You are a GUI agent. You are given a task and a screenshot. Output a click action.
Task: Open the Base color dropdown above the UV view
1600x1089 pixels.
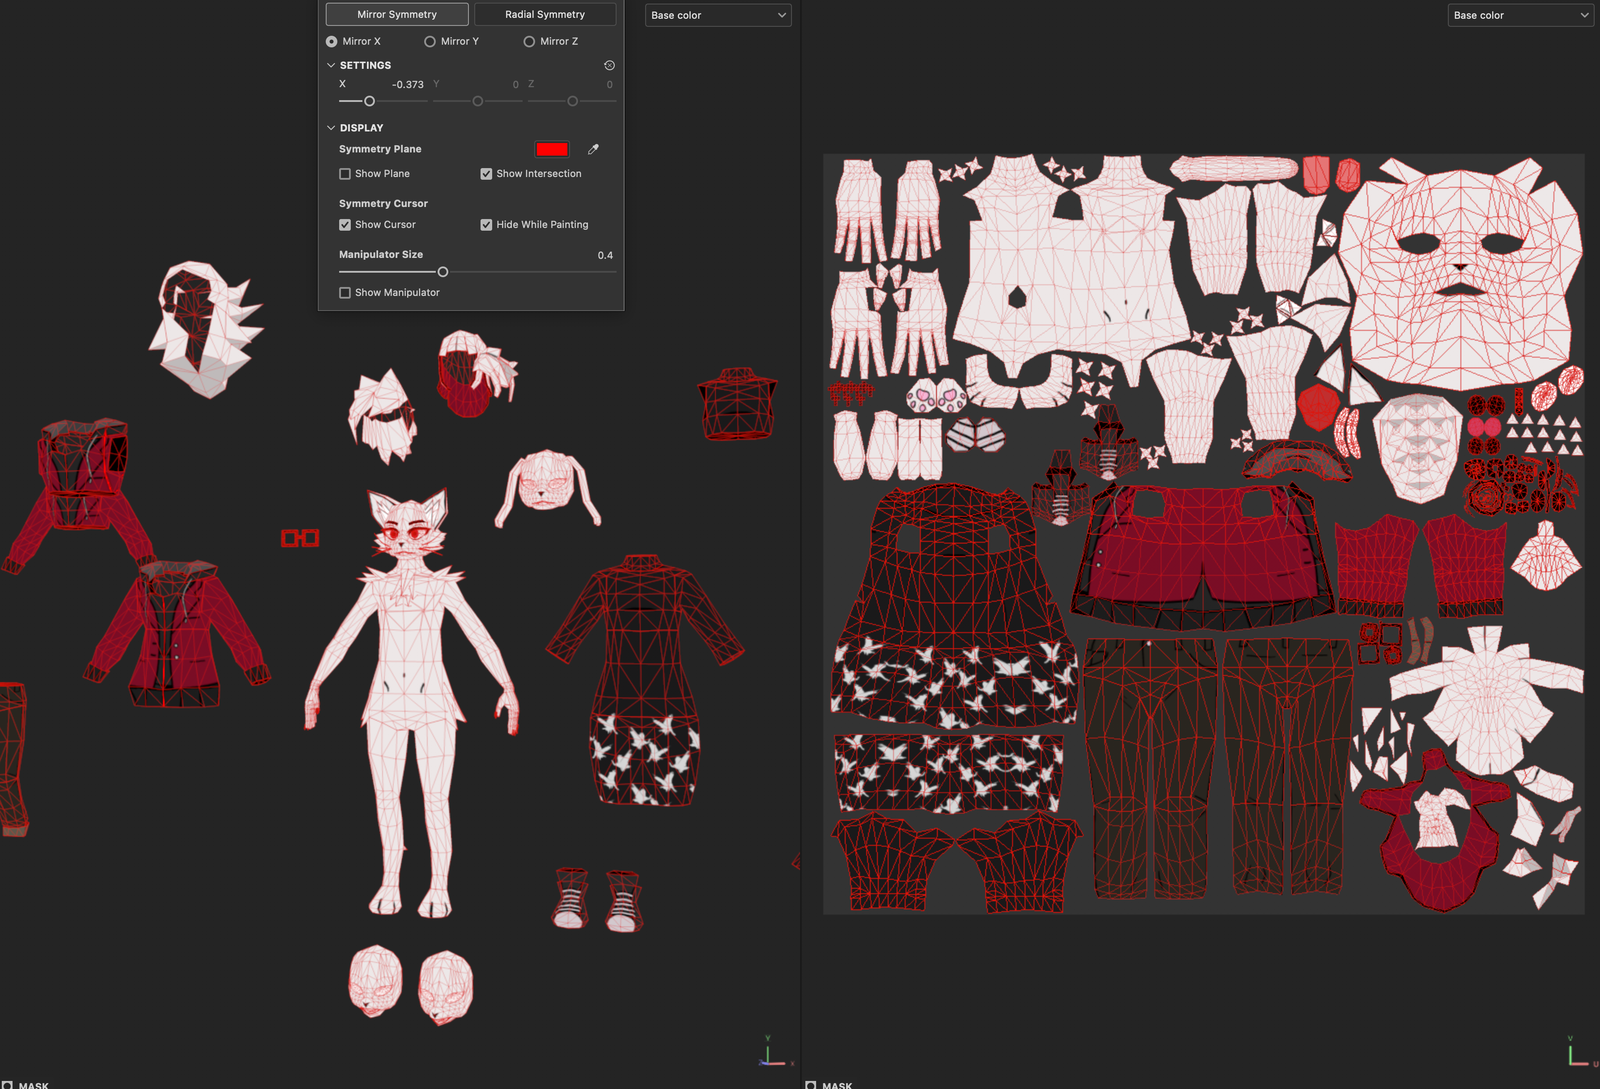[1520, 15]
